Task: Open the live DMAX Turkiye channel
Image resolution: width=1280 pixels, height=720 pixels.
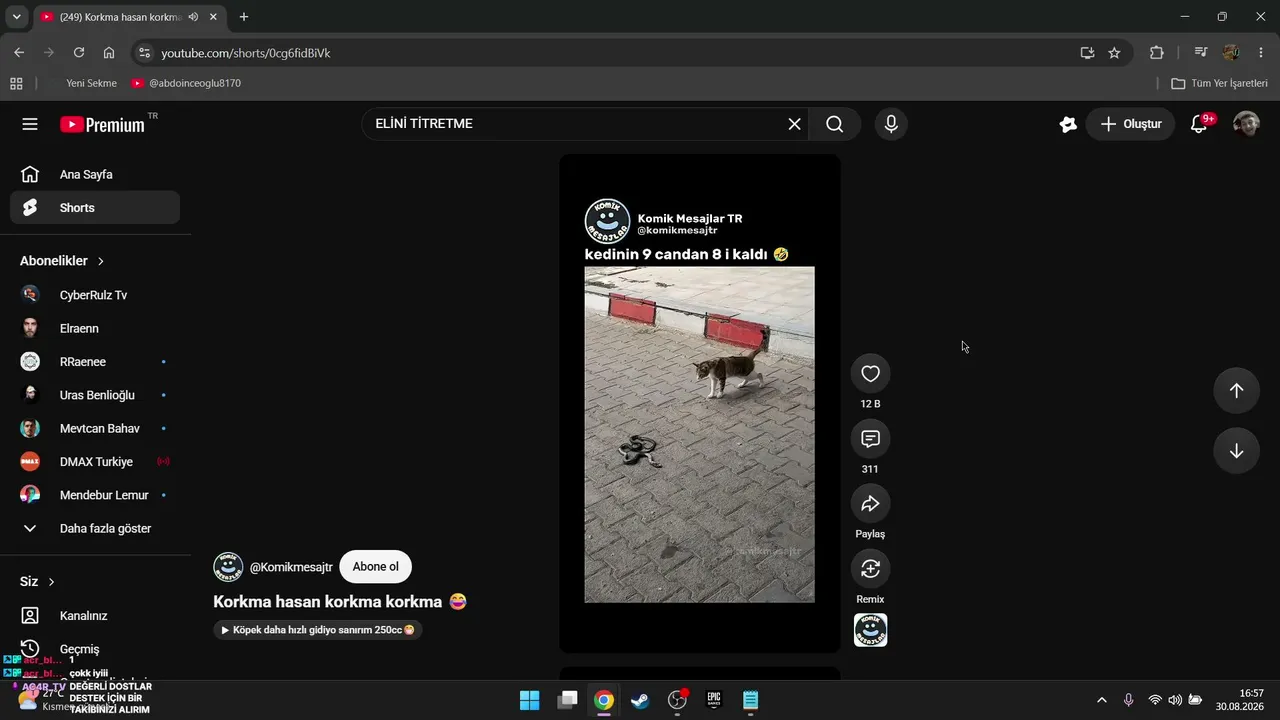Action: (x=95, y=462)
